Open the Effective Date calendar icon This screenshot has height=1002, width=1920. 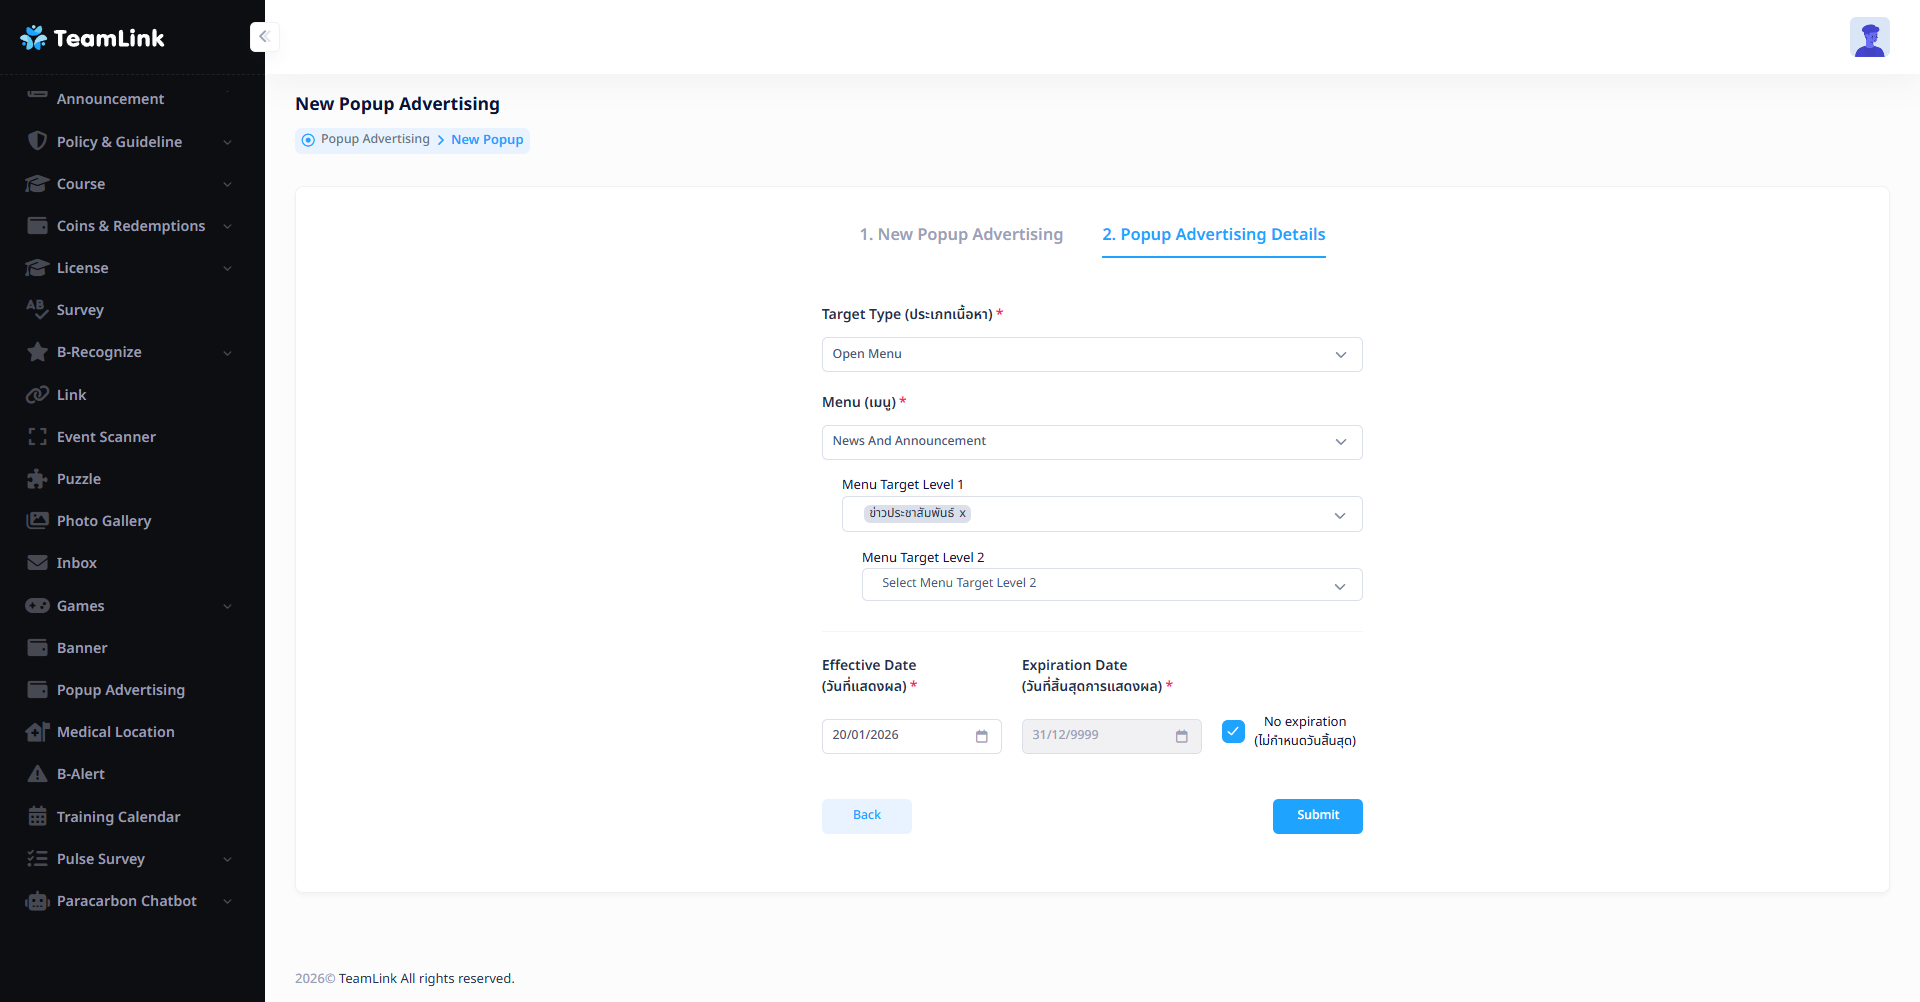pyautogui.click(x=981, y=736)
